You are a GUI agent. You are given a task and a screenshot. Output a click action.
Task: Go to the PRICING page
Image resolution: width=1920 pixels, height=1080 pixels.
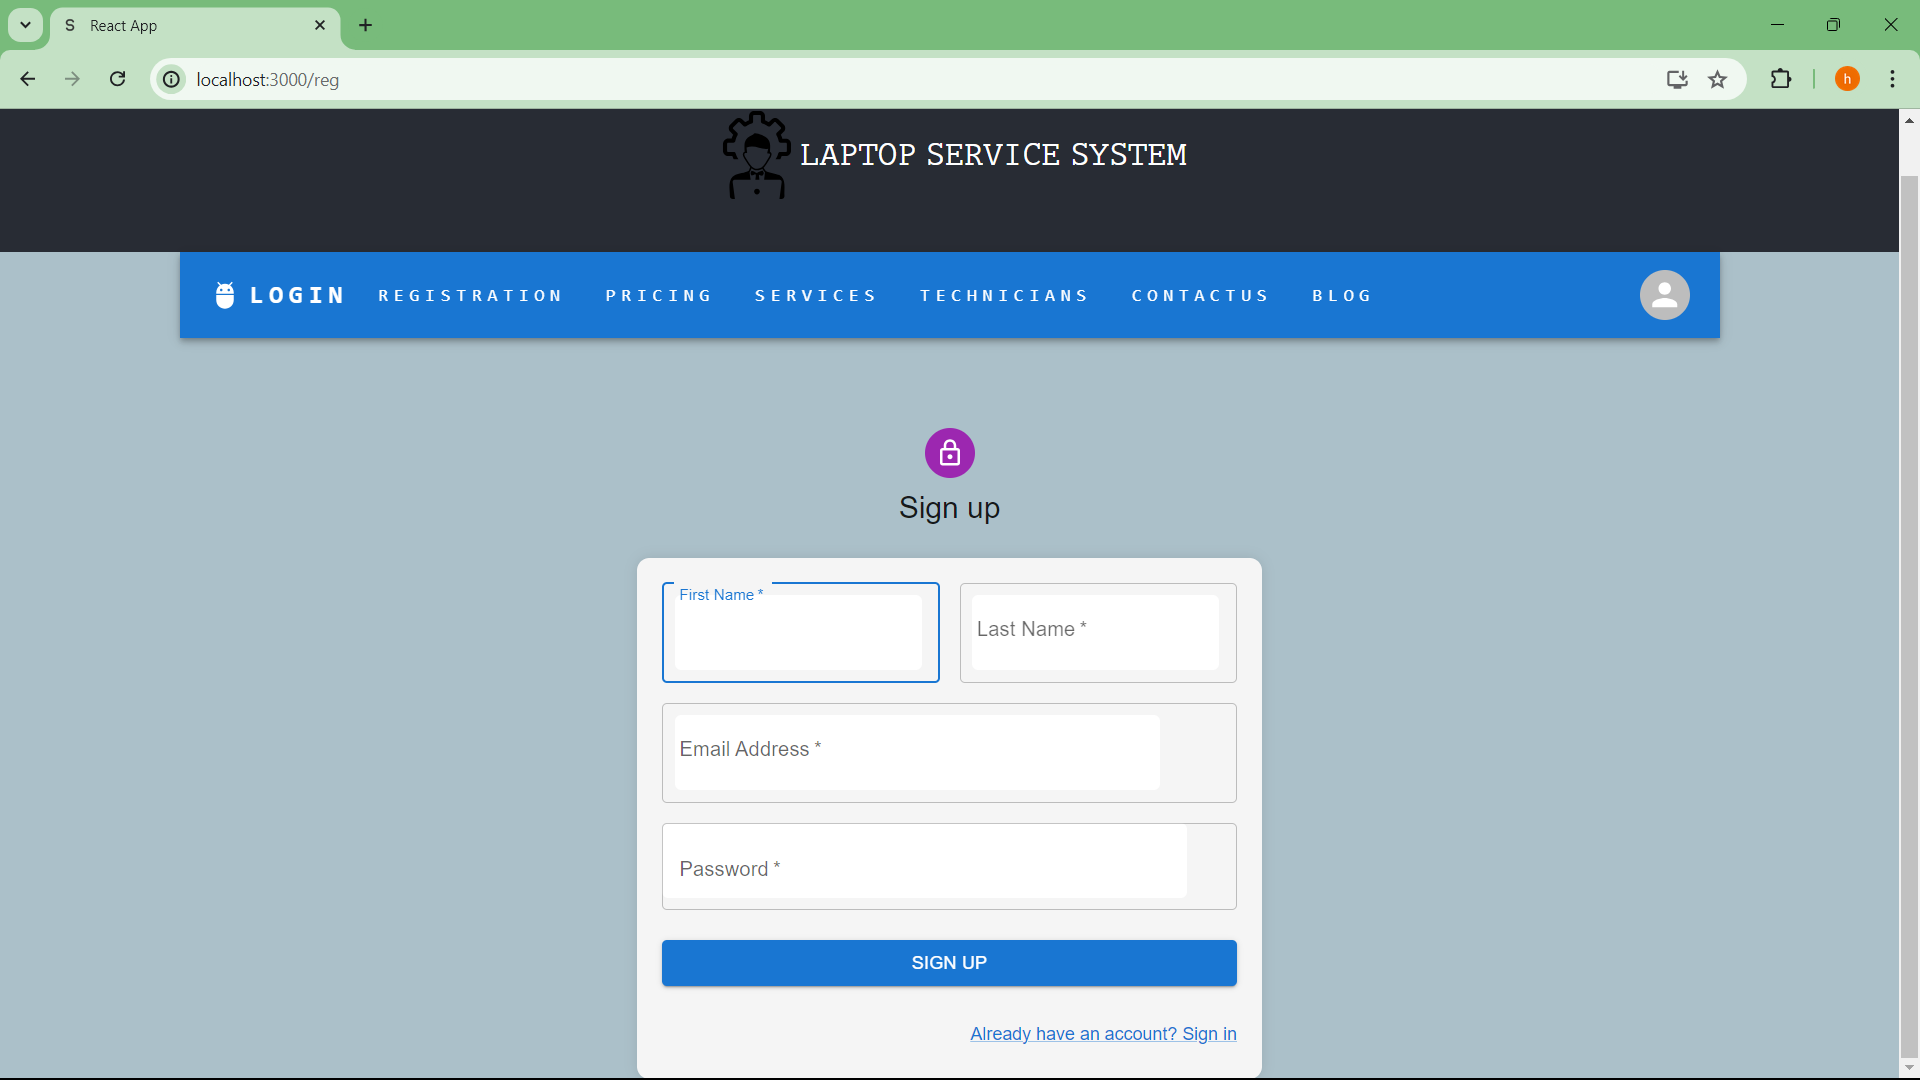658,295
